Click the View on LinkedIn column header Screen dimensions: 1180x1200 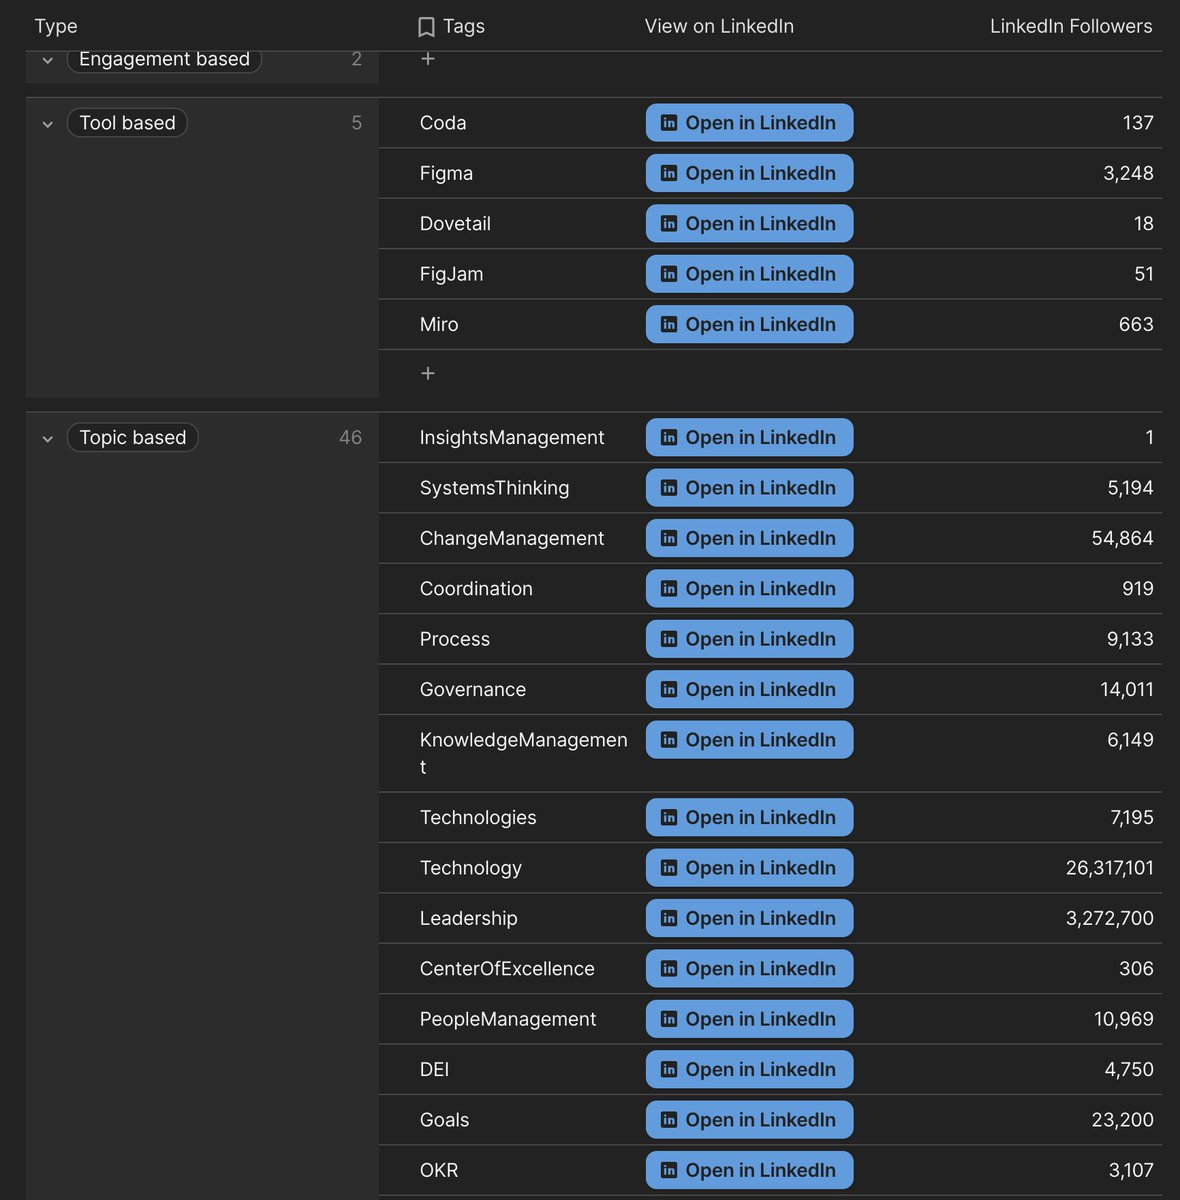tap(719, 26)
